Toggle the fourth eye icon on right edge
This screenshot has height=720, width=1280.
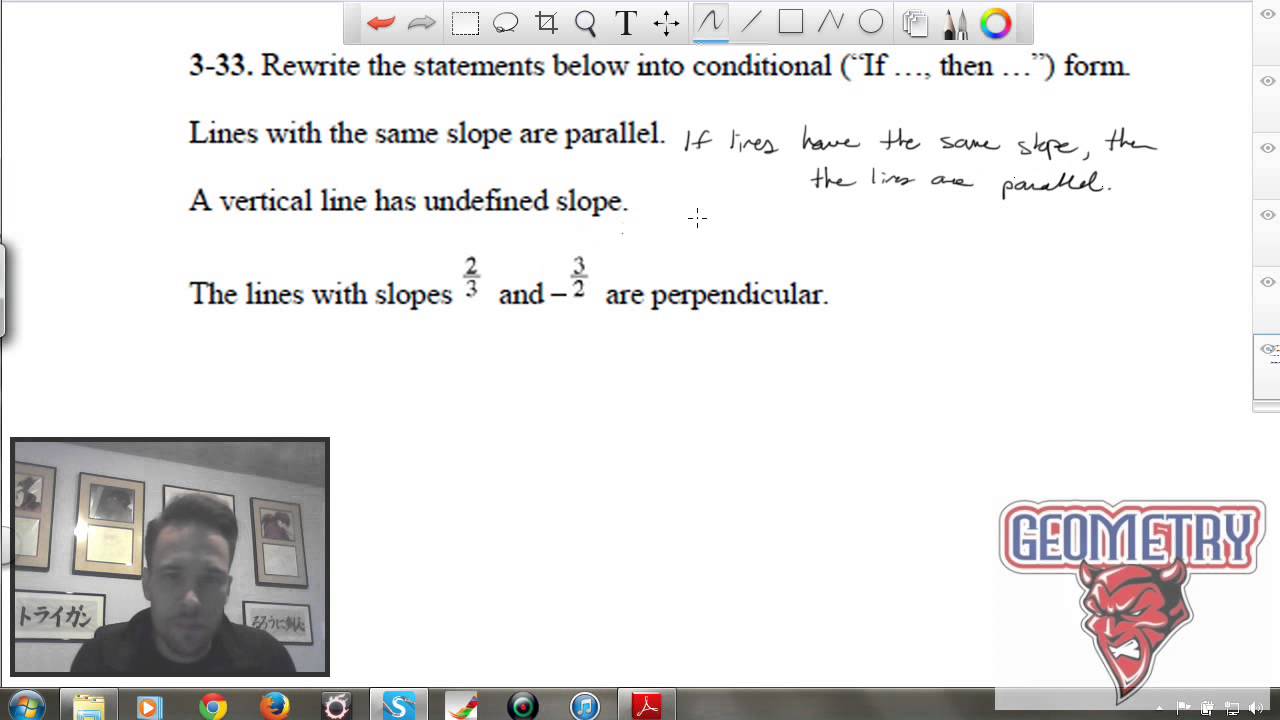(1268, 215)
